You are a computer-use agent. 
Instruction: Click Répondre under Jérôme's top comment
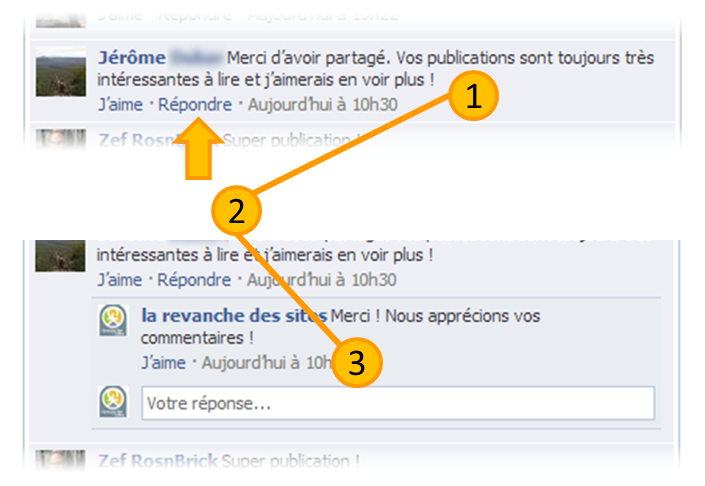pos(195,105)
